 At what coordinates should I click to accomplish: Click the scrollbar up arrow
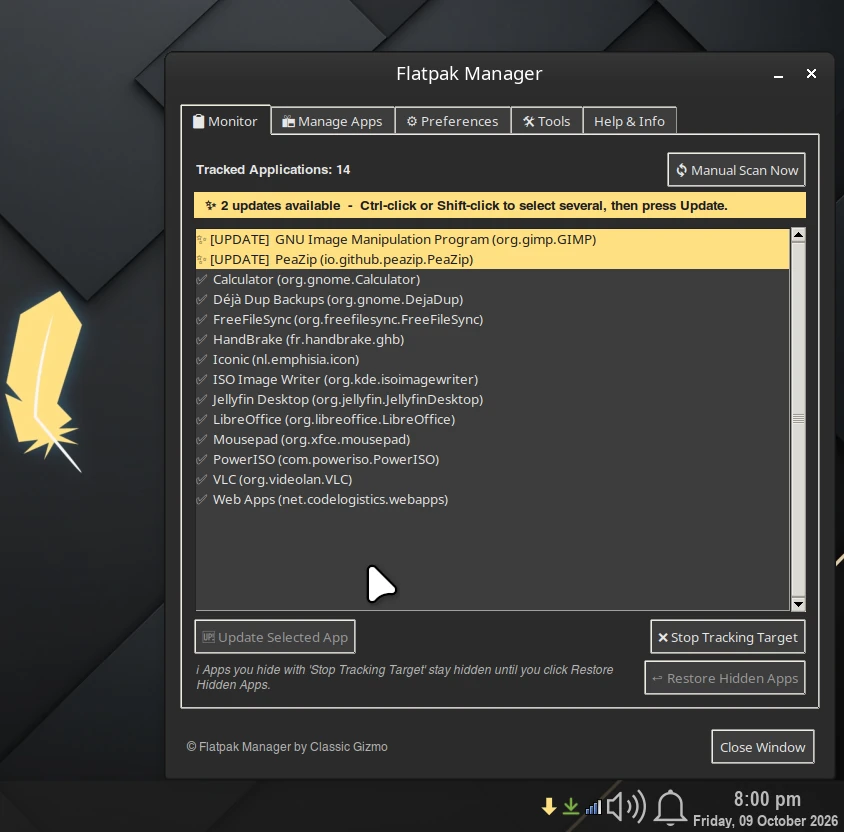click(798, 235)
